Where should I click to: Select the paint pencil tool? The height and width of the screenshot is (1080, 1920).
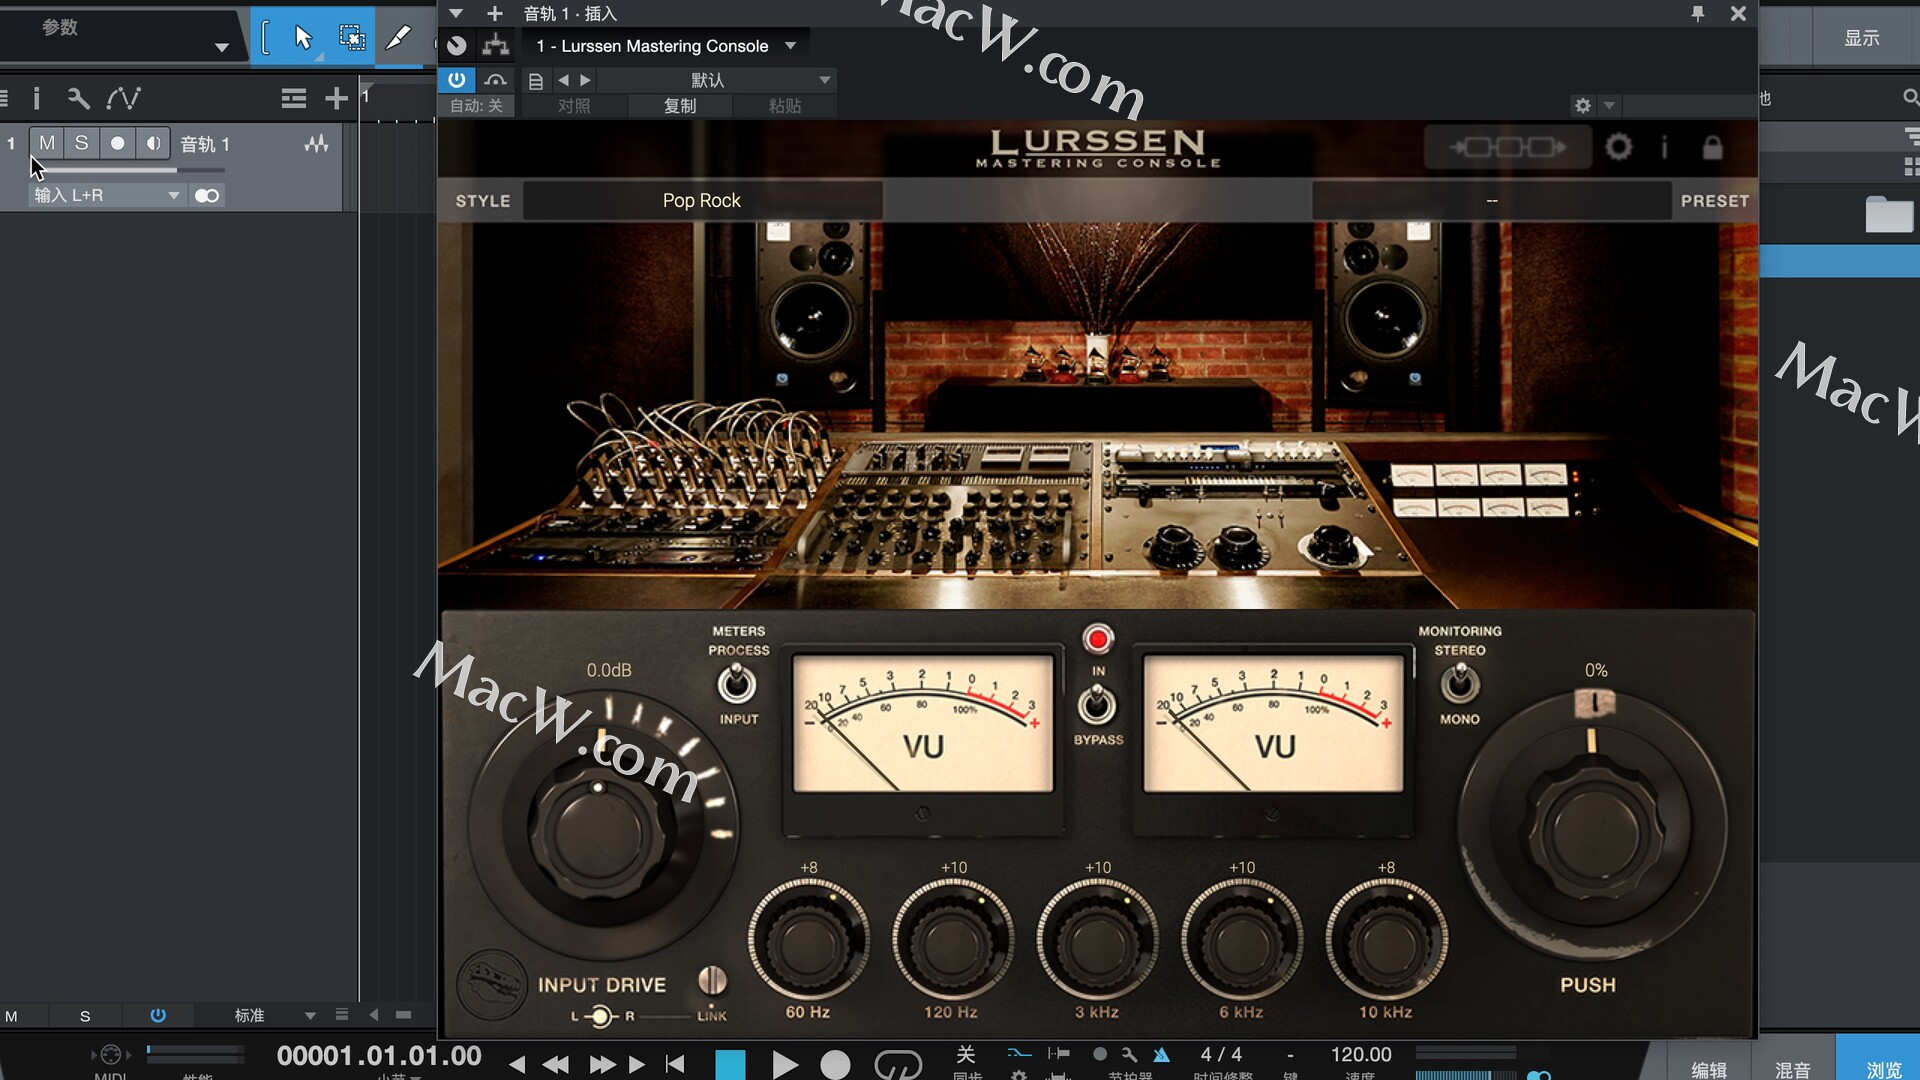[398, 38]
